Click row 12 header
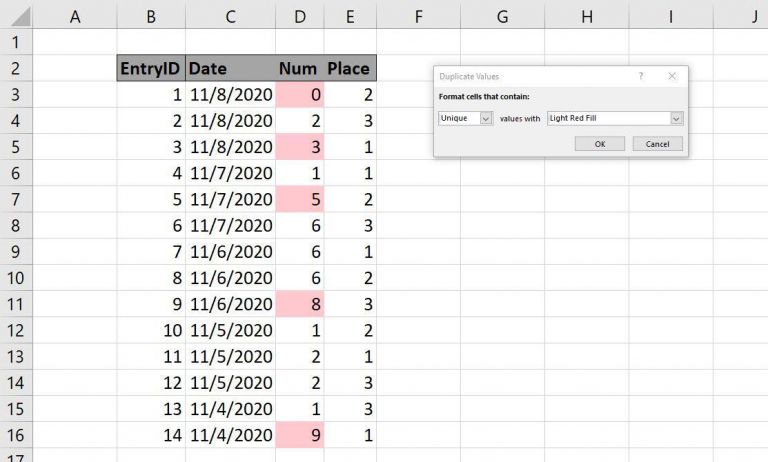The image size is (768, 462). click(15, 329)
